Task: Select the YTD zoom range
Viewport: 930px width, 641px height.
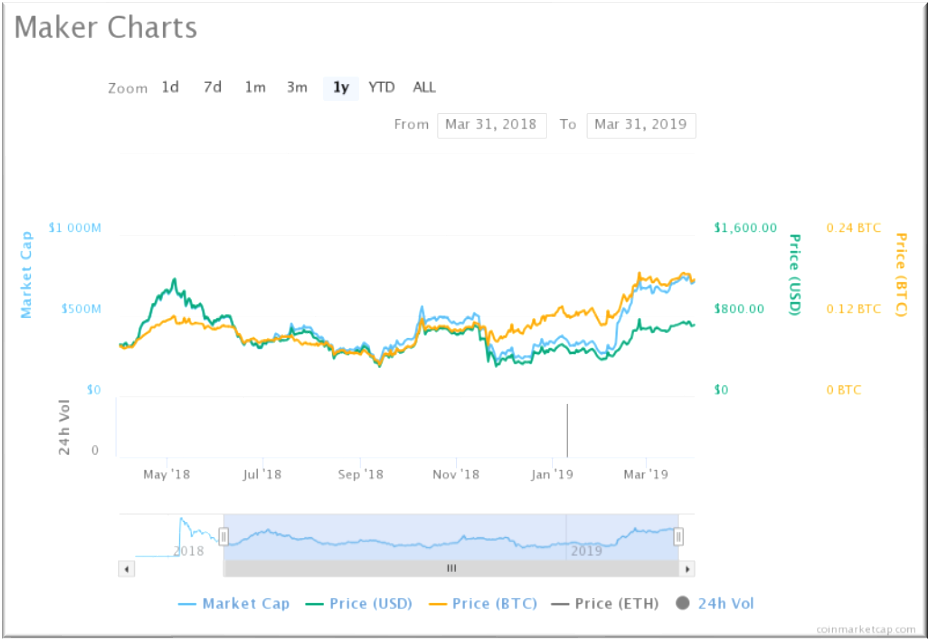Action: pyautogui.click(x=381, y=88)
